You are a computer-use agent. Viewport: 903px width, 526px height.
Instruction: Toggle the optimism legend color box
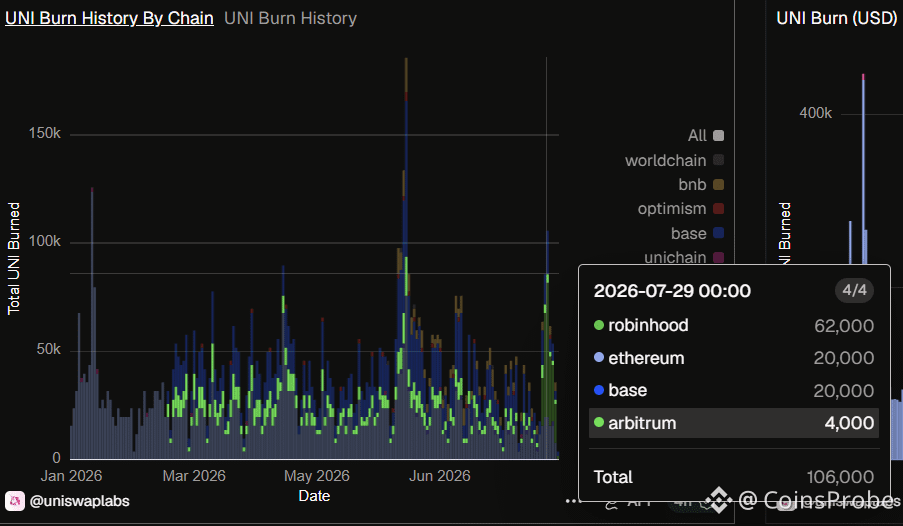click(x=718, y=209)
